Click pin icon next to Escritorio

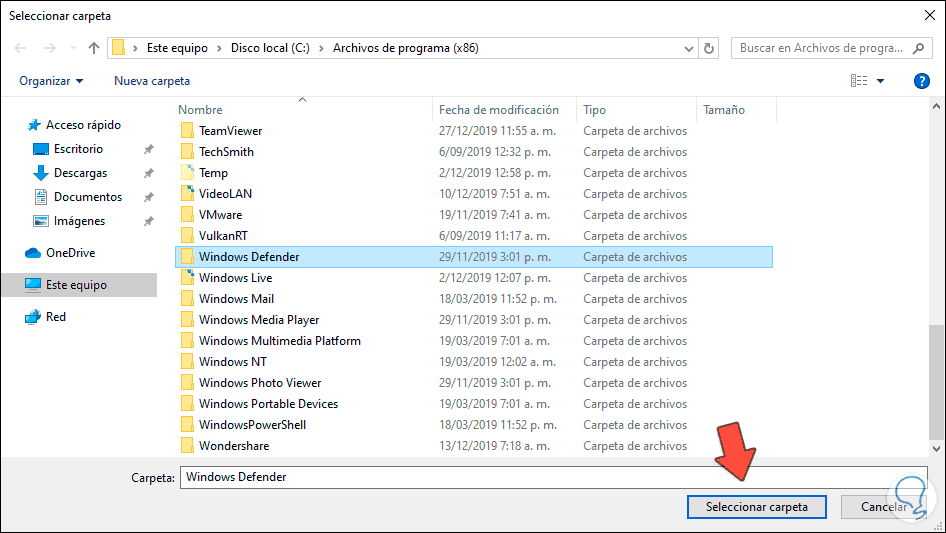click(148, 149)
